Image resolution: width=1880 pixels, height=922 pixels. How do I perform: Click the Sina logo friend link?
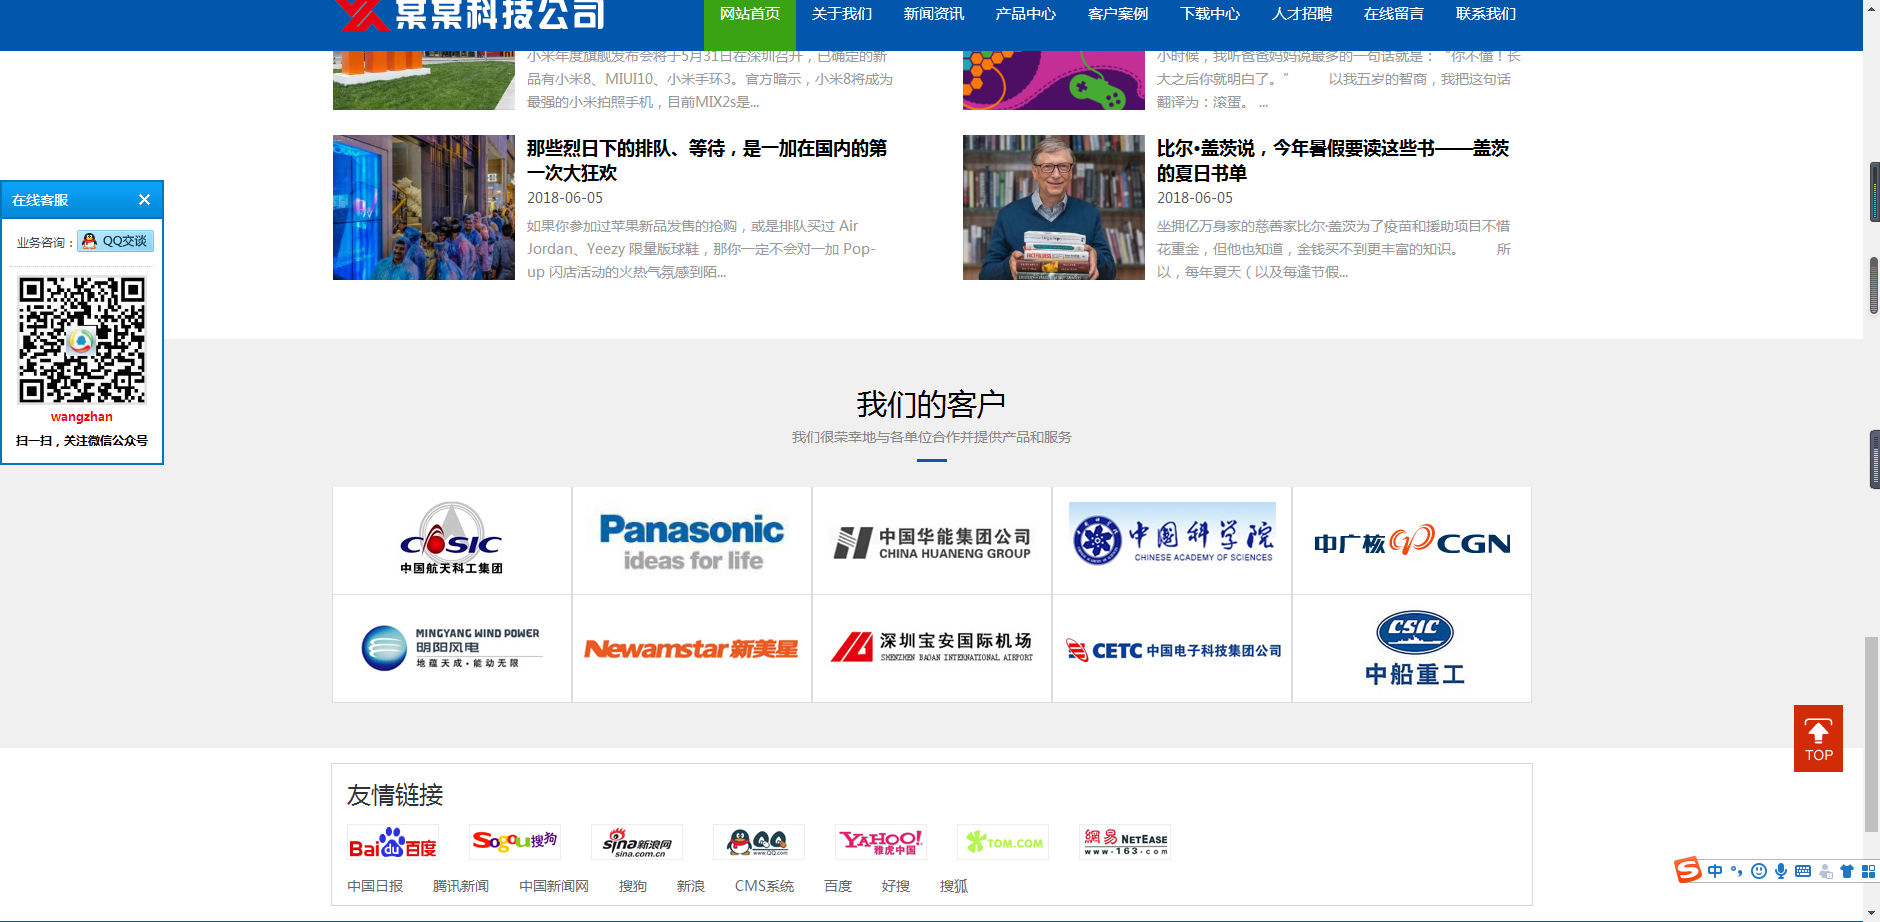pyautogui.click(x=637, y=842)
